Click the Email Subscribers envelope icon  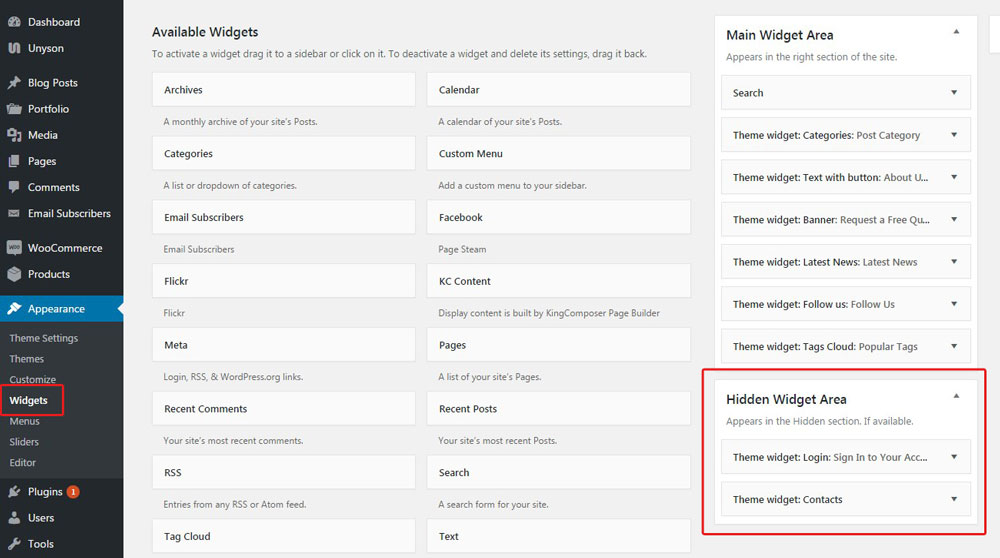[x=14, y=213]
